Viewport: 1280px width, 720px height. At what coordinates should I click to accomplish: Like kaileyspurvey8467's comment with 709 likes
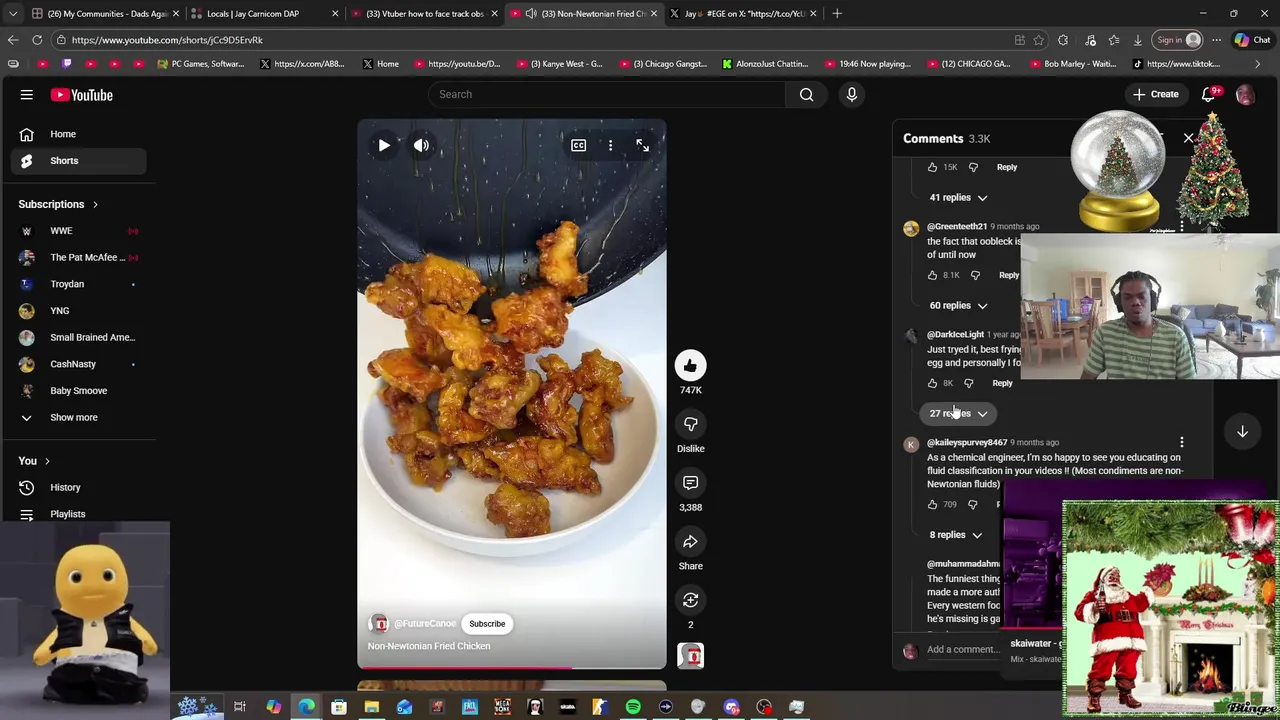coord(932,505)
